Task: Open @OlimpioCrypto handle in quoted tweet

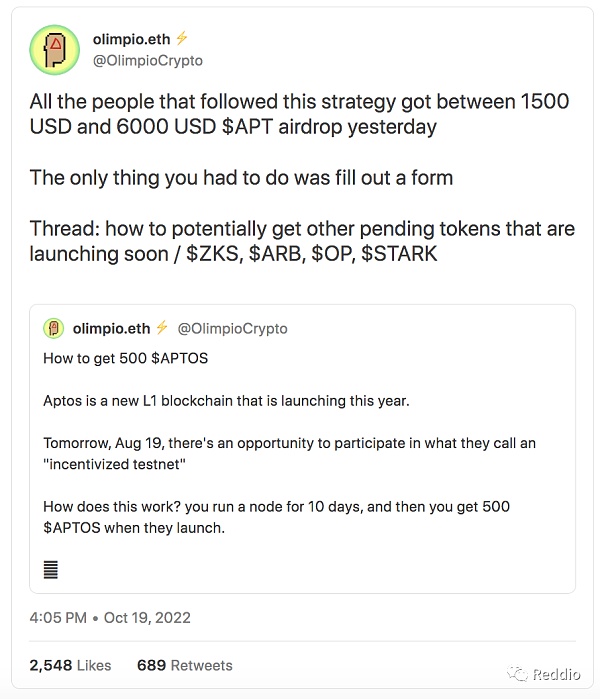Action: click(231, 328)
